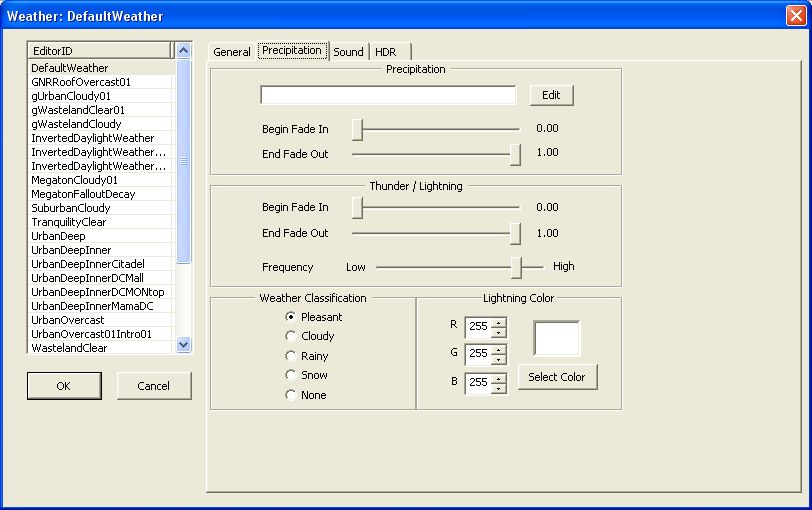
Task: Select UrbanOvercast01Intro01 in the list
Action: point(100,333)
